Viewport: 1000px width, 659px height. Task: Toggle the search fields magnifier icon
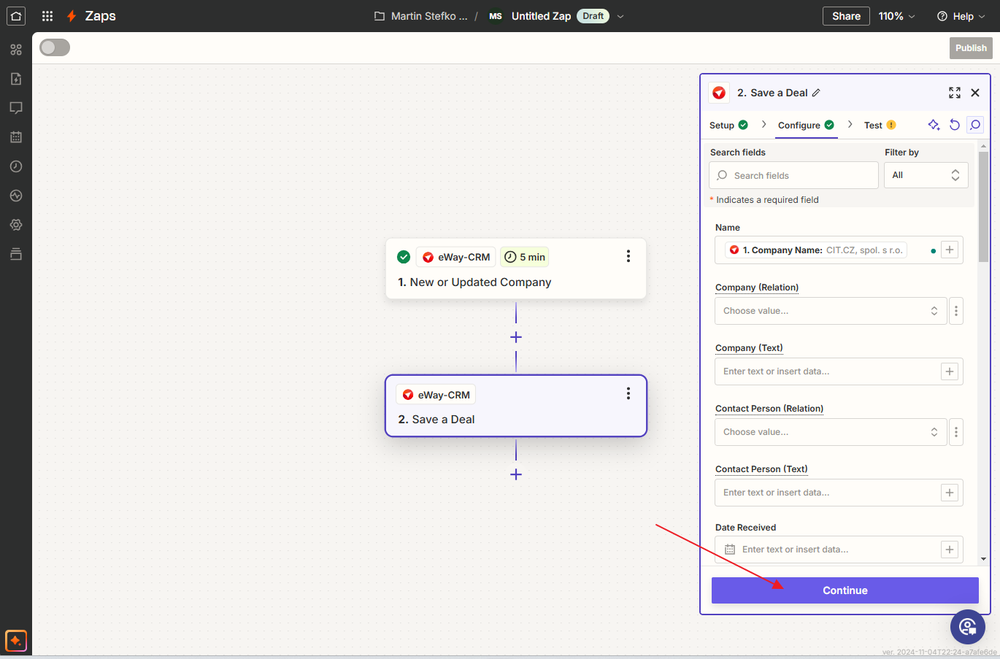pos(975,125)
